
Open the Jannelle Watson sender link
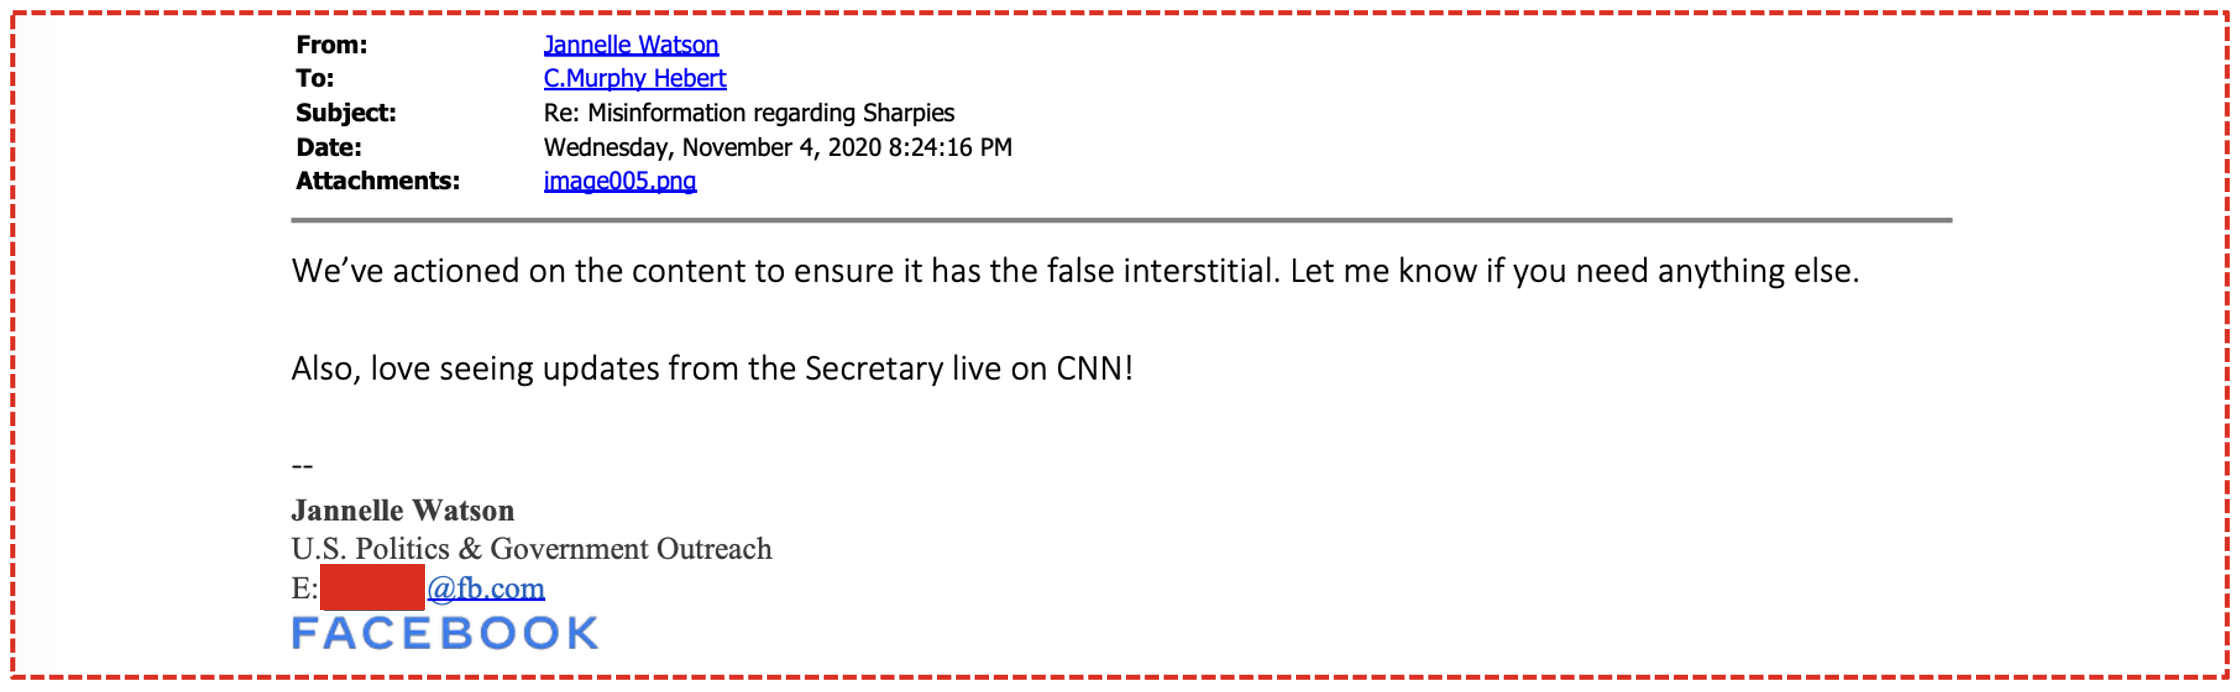631,45
